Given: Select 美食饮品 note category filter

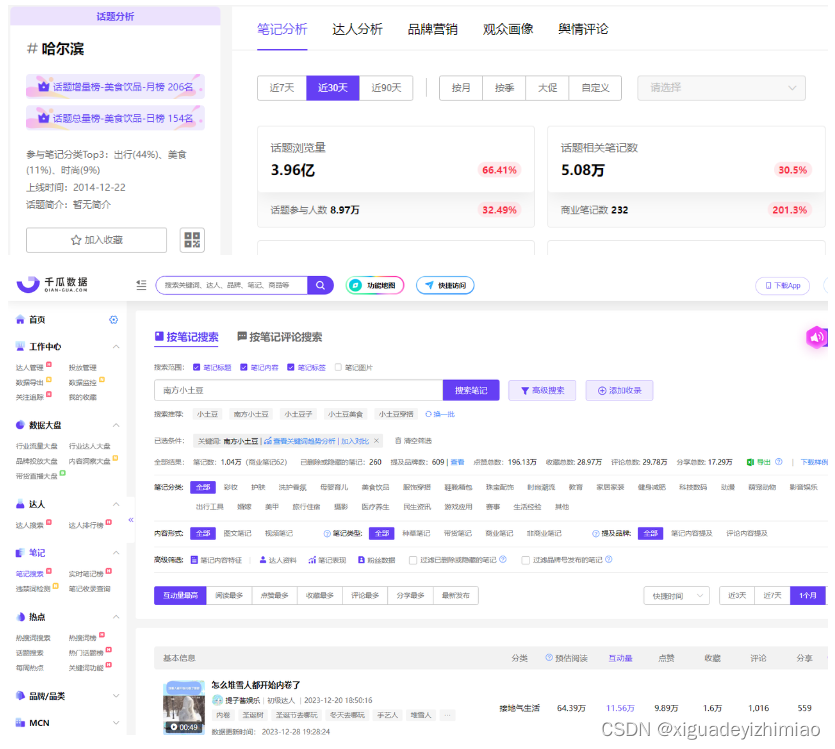Looking at the screenshot, I should point(375,487).
